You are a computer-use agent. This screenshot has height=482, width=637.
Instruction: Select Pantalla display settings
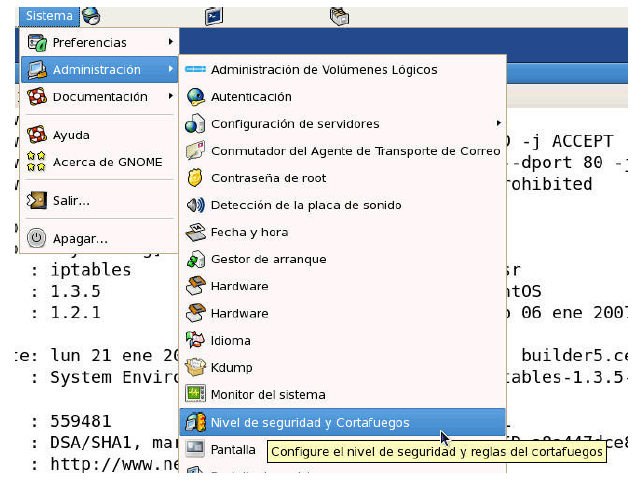tap(233, 450)
